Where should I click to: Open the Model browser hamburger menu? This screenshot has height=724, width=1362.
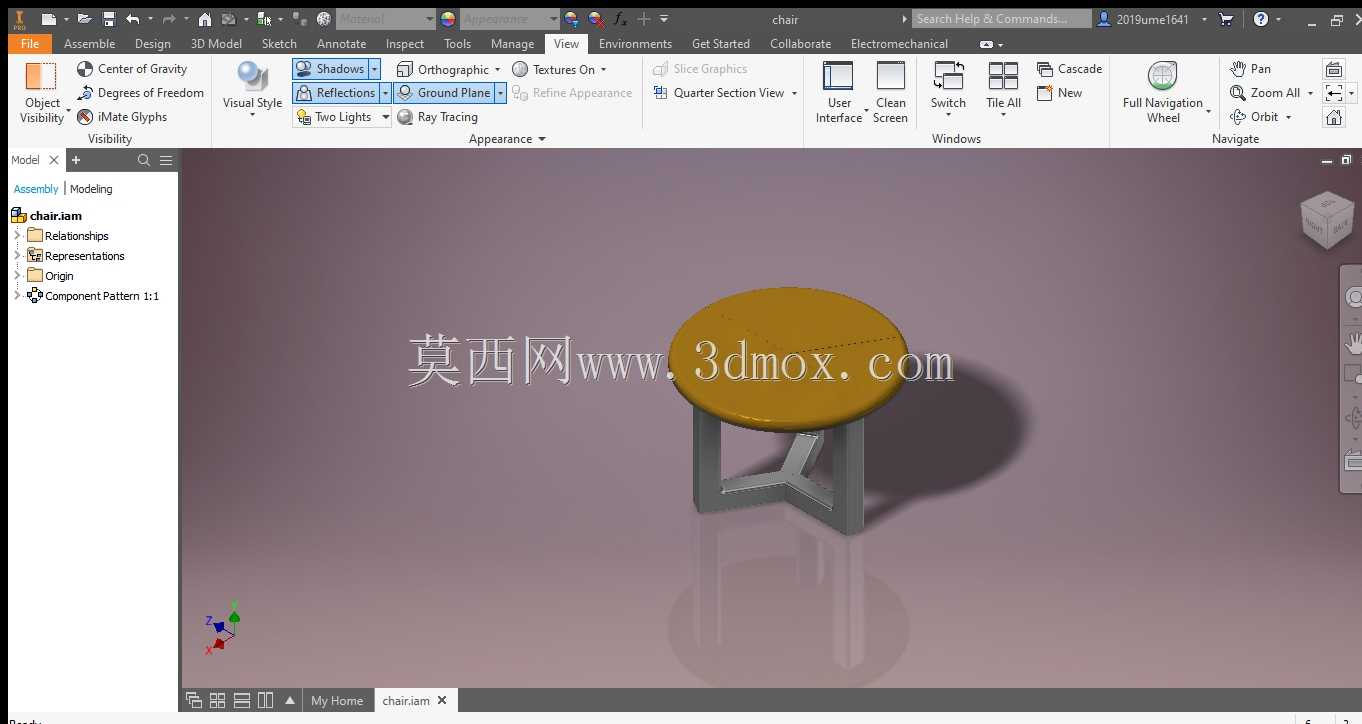click(166, 160)
